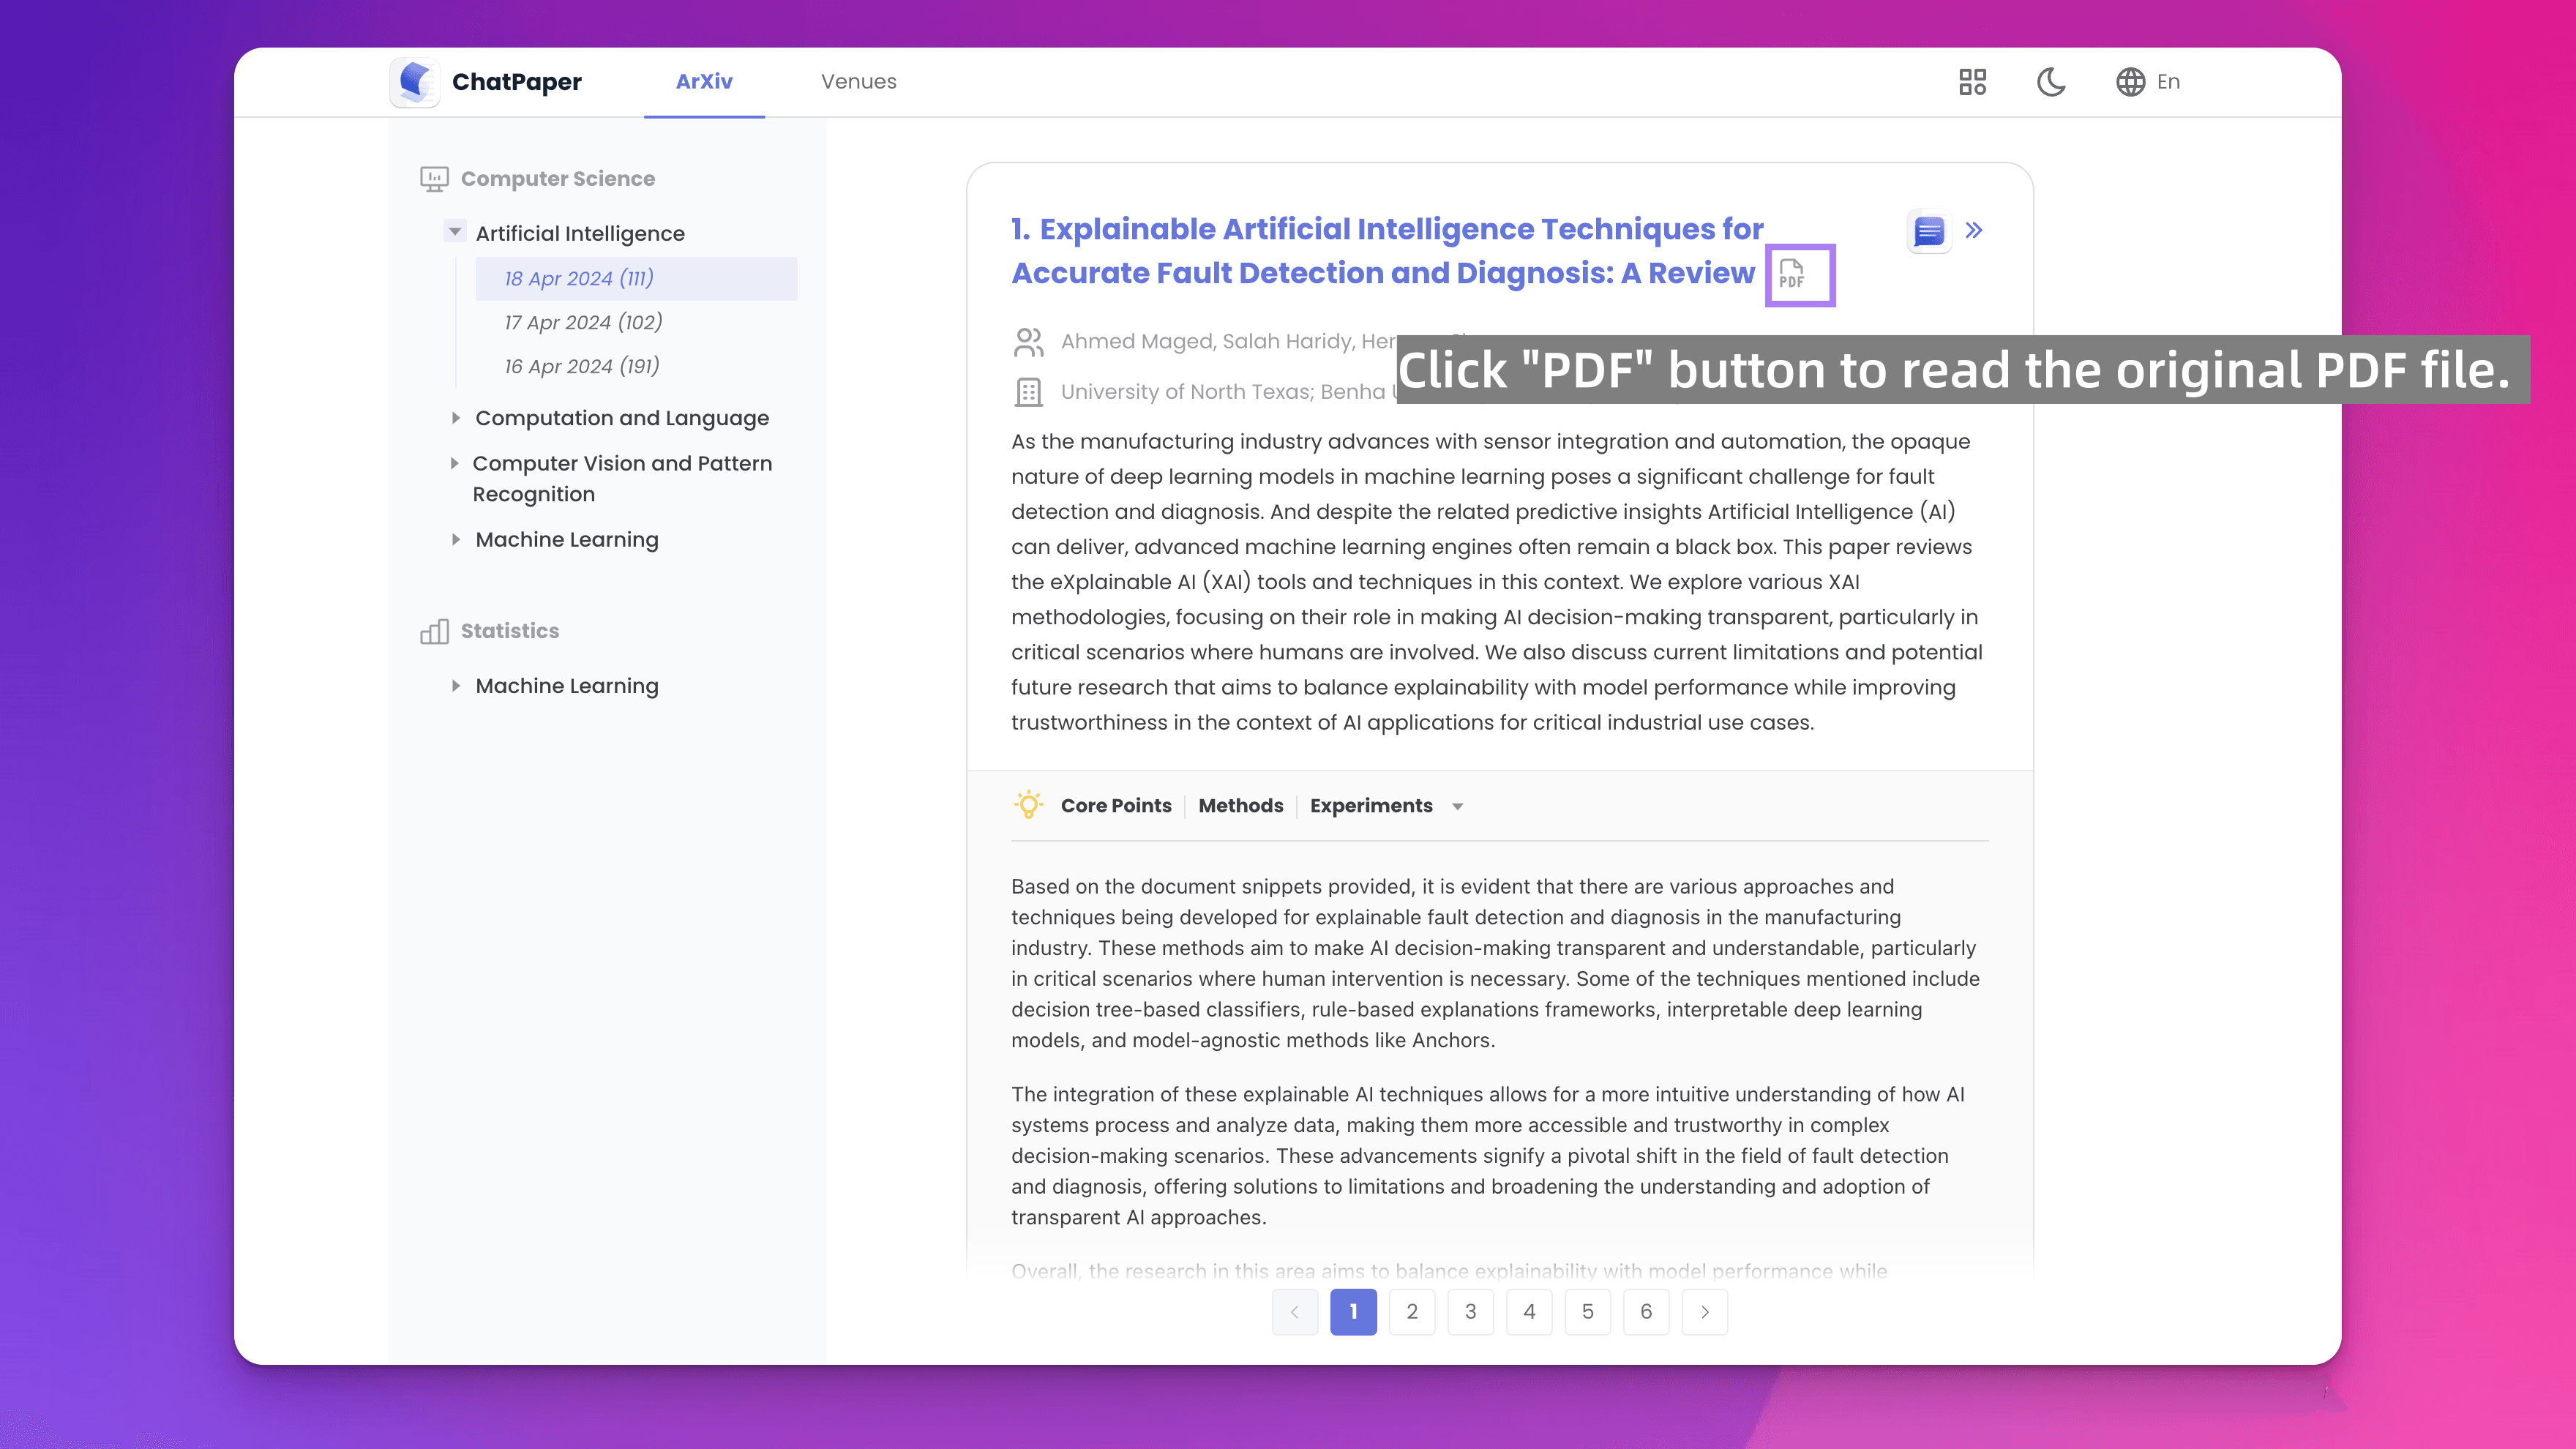Click the double chevron expand icon

1974,231
